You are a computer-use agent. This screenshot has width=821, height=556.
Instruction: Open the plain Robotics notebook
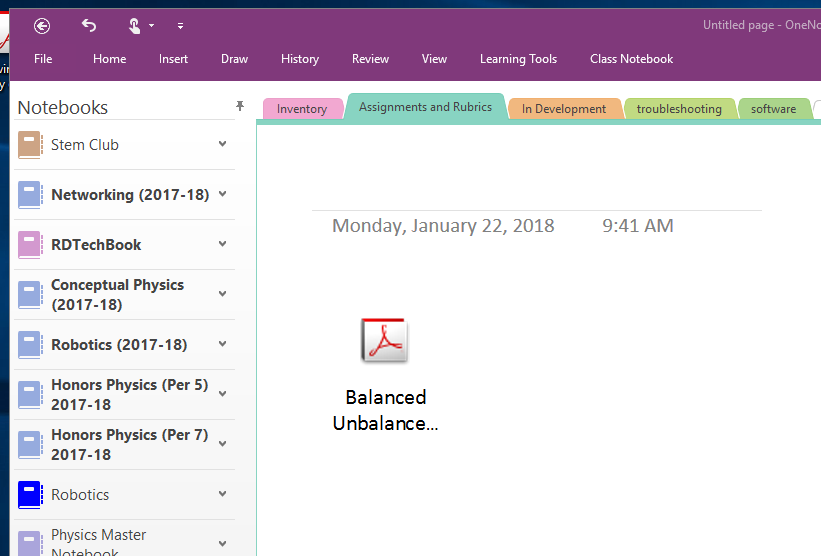[x=125, y=495]
